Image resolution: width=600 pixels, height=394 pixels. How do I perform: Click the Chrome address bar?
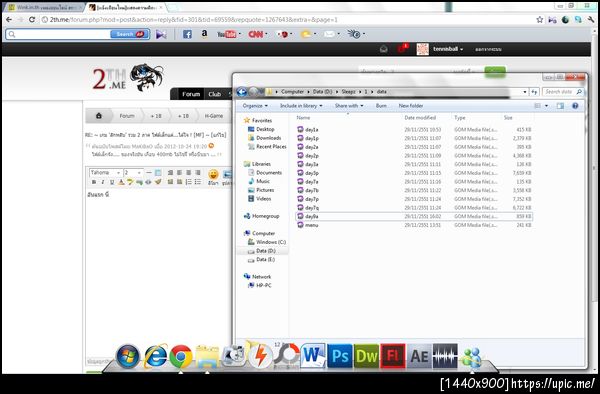(287, 20)
